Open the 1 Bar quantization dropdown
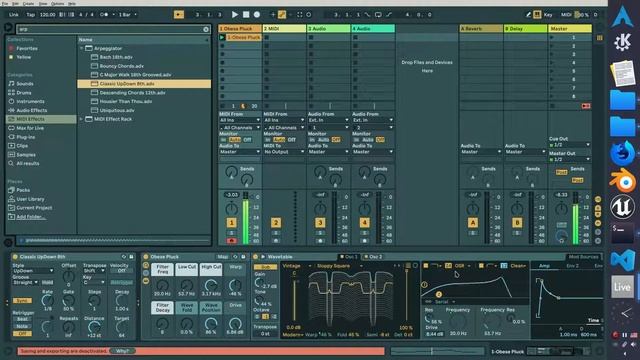The image size is (640, 360). [x=127, y=15]
